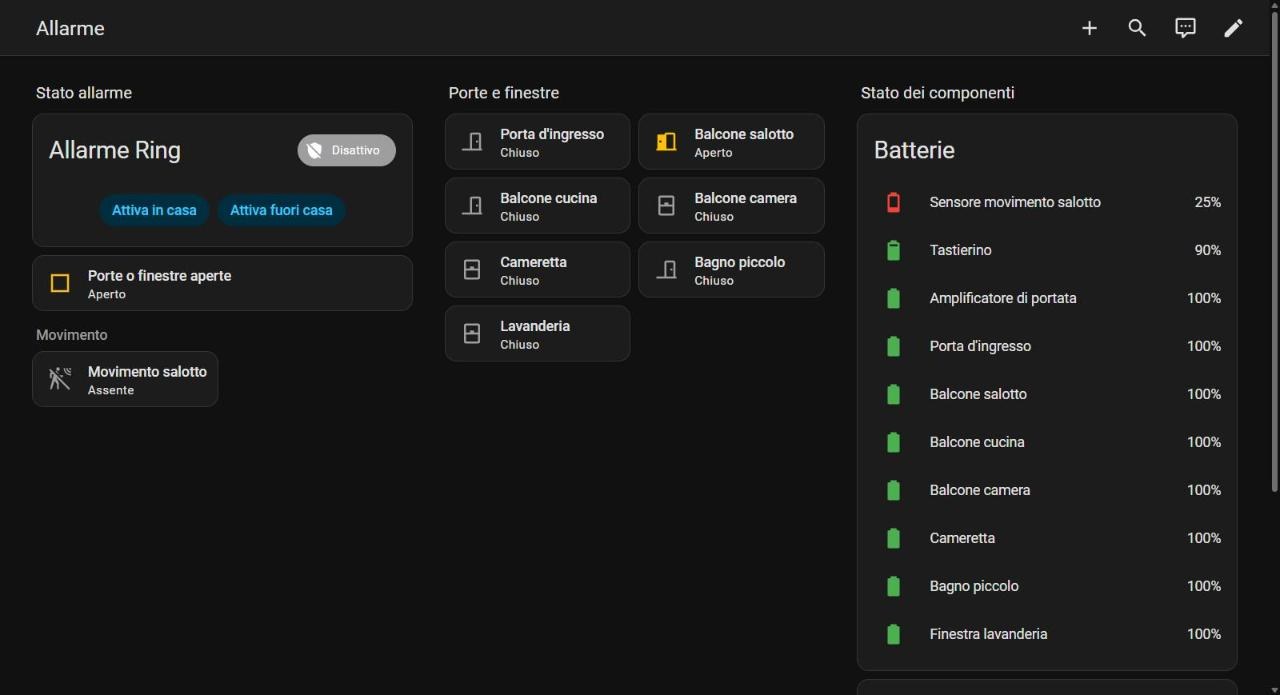
Task: Click the Balcone salotto battery row label
Action: pos(978,394)
